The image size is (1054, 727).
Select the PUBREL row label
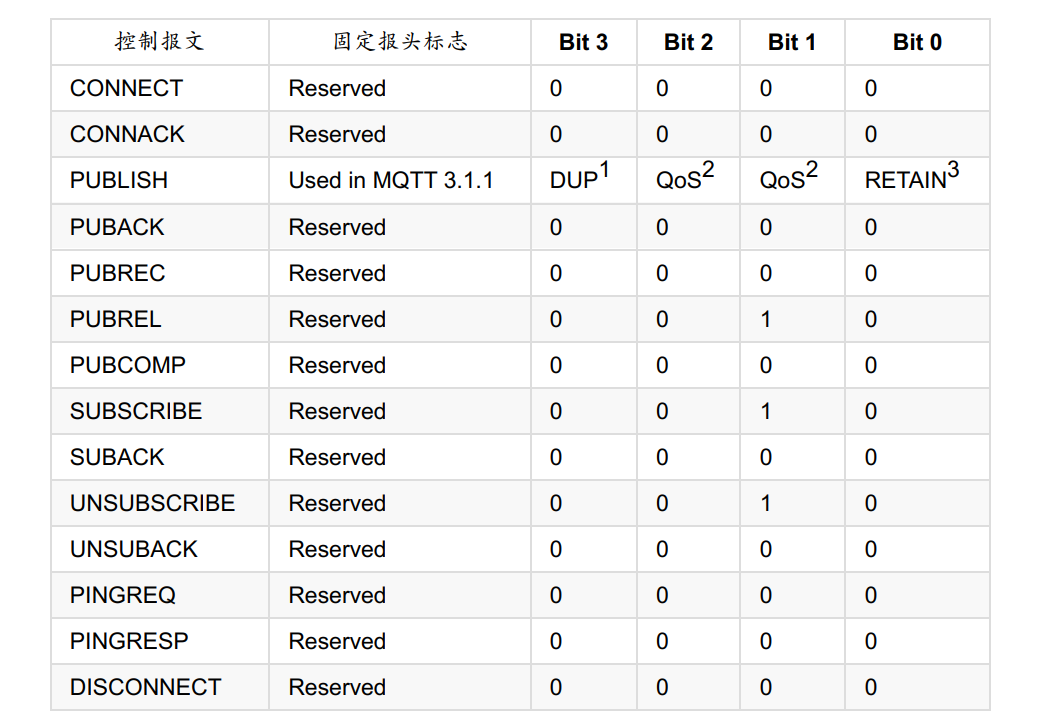coord(116,319)
